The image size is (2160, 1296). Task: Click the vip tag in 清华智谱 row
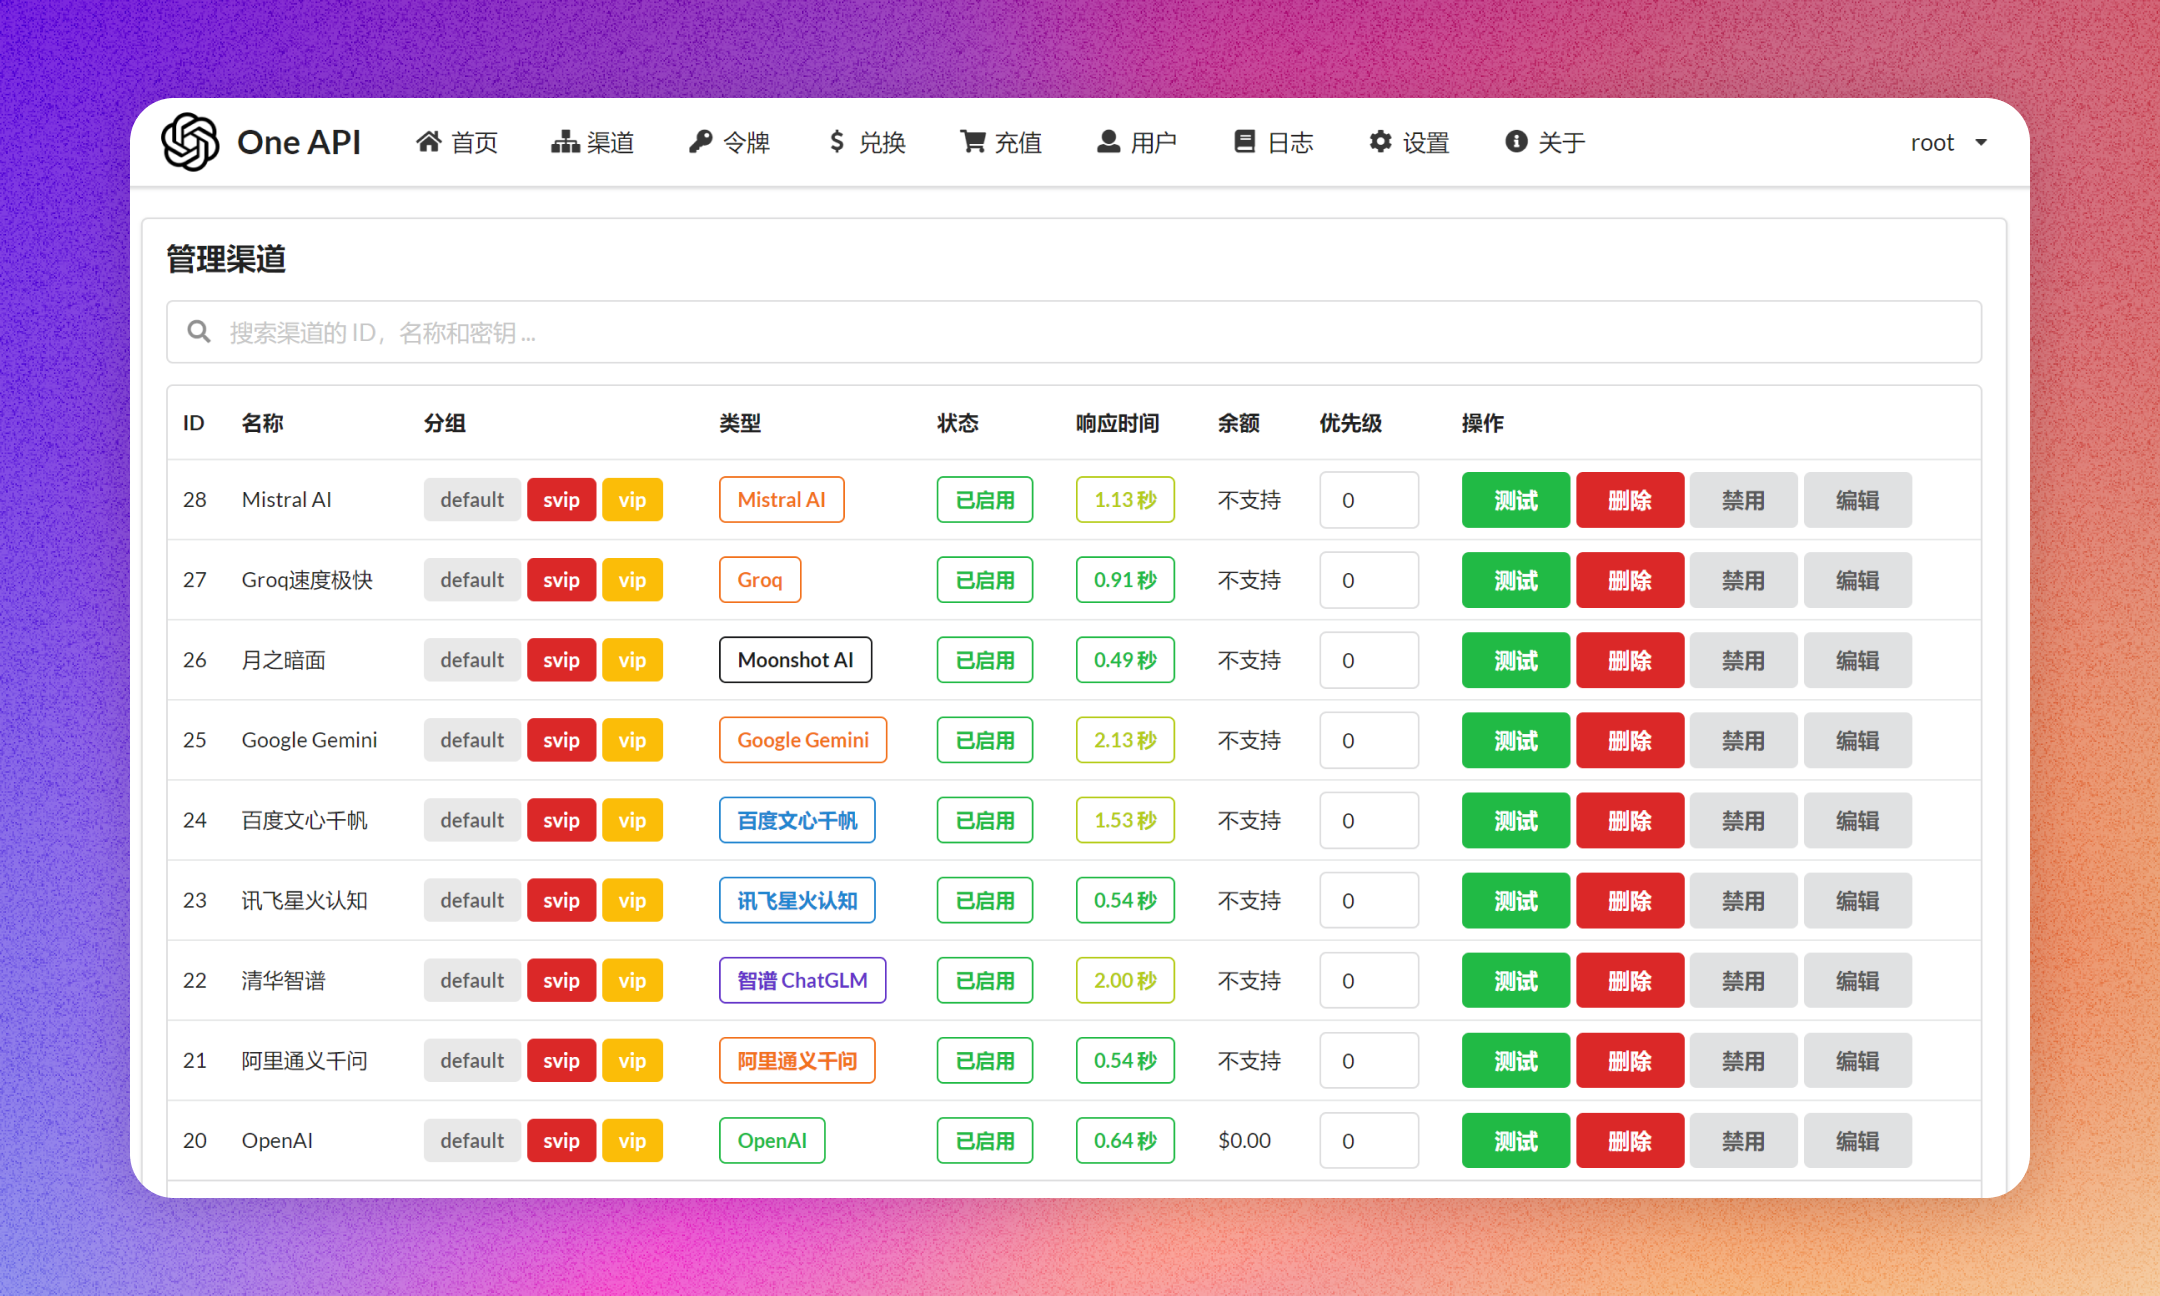(x=632, y=980)
